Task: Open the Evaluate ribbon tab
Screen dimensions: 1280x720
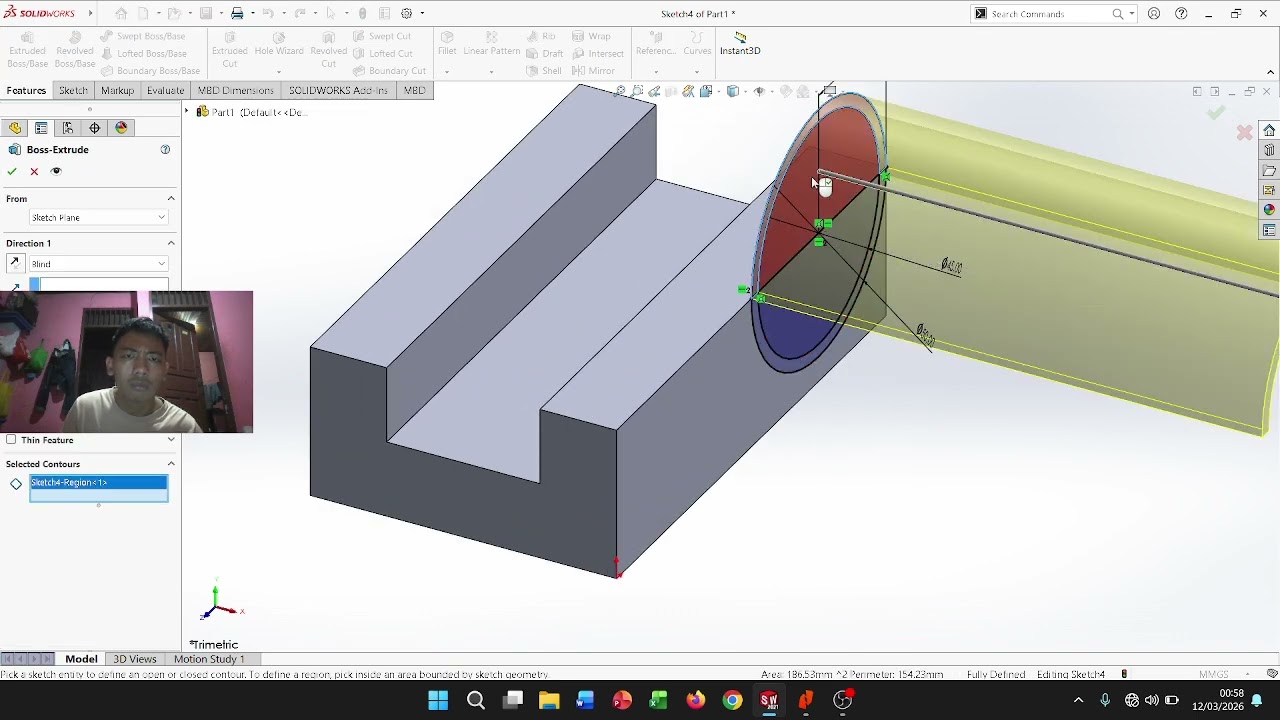Action: (x=165, y=91)
